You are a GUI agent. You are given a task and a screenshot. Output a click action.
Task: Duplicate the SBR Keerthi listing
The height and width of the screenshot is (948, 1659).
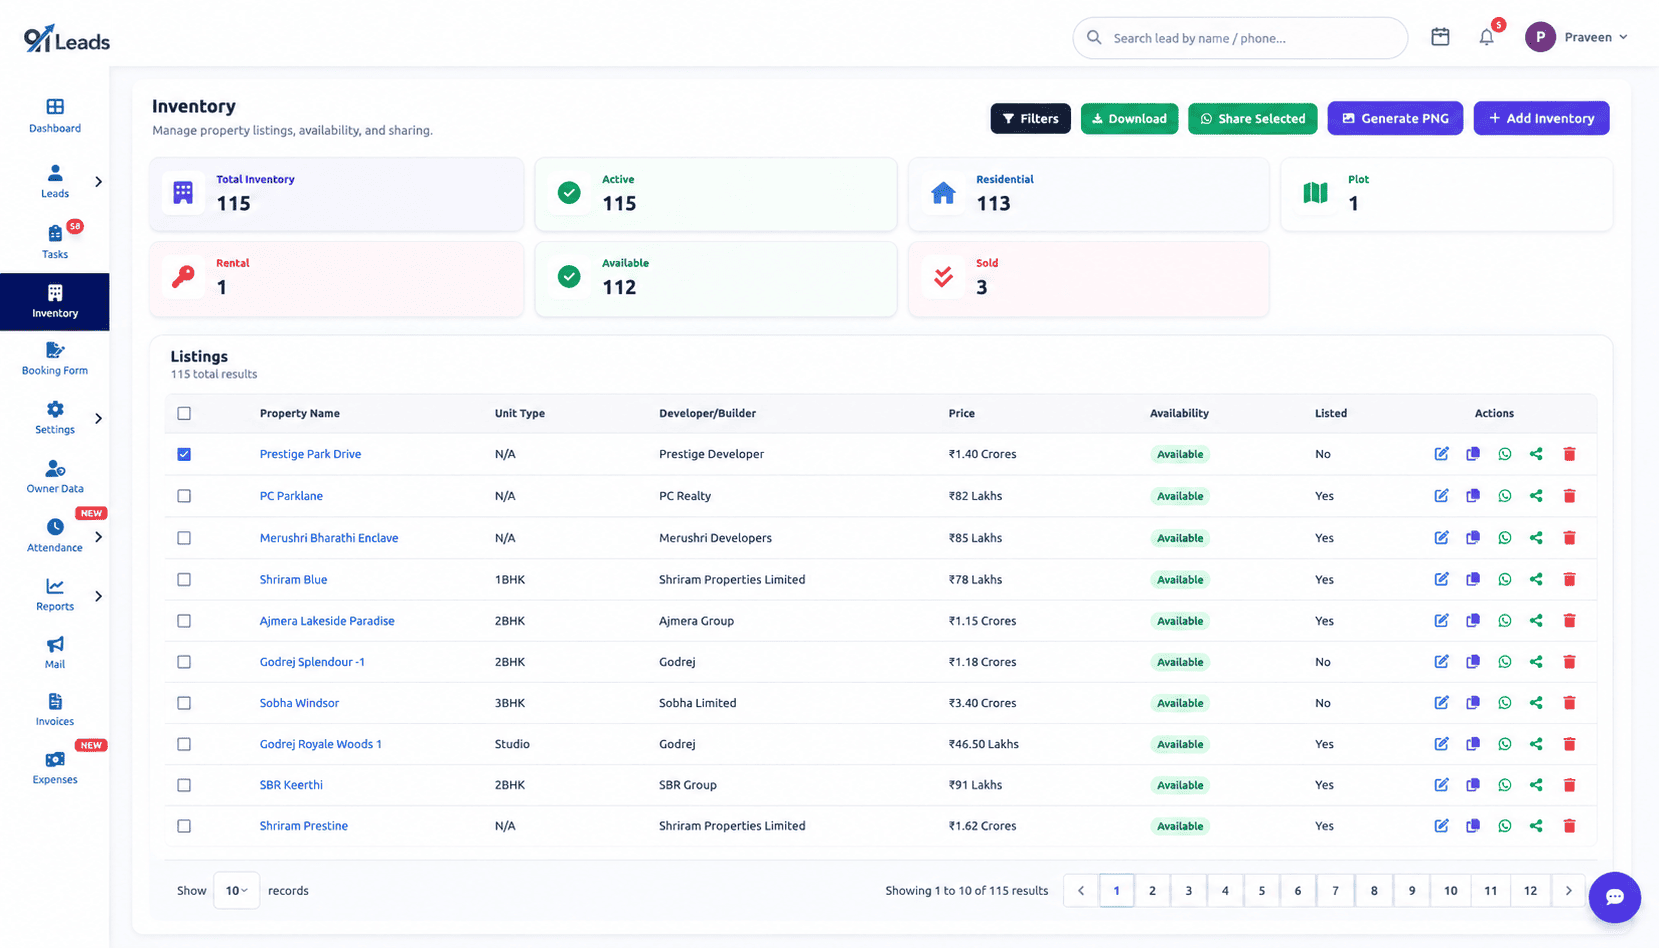point(1473,785)
